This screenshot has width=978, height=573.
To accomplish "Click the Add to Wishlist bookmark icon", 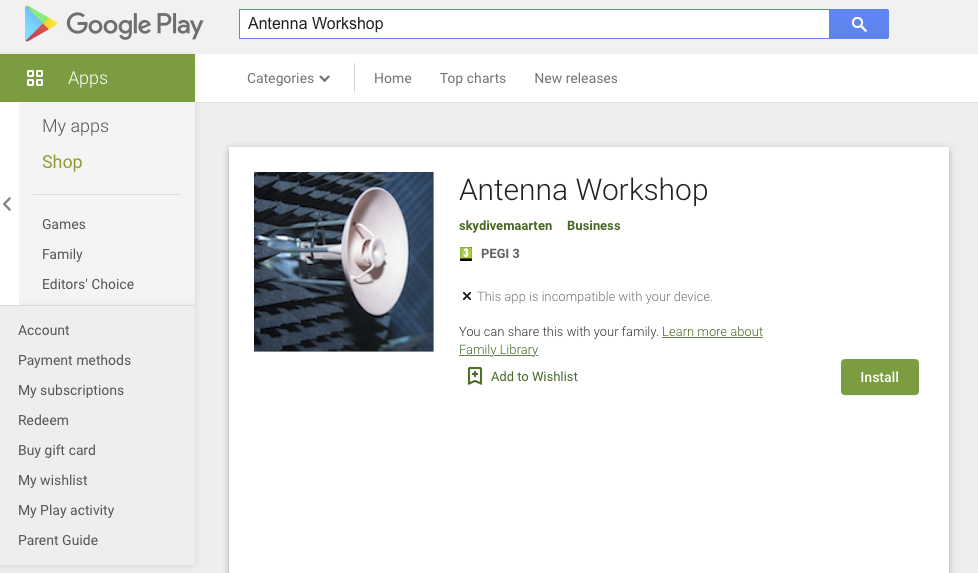I will (475, 376).
